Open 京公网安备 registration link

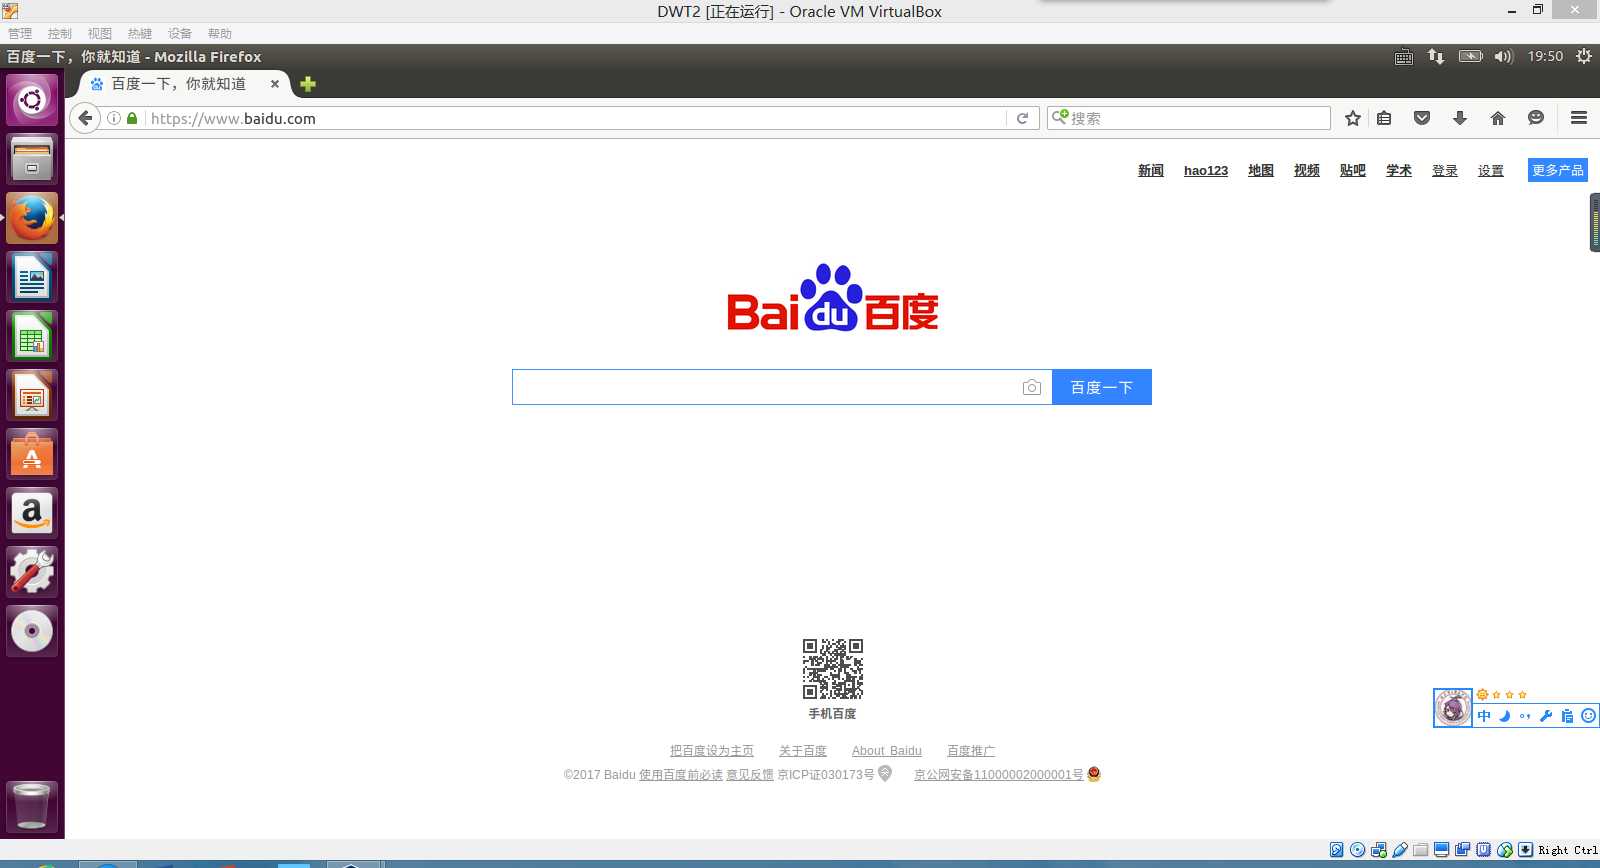tap(998, 775)
